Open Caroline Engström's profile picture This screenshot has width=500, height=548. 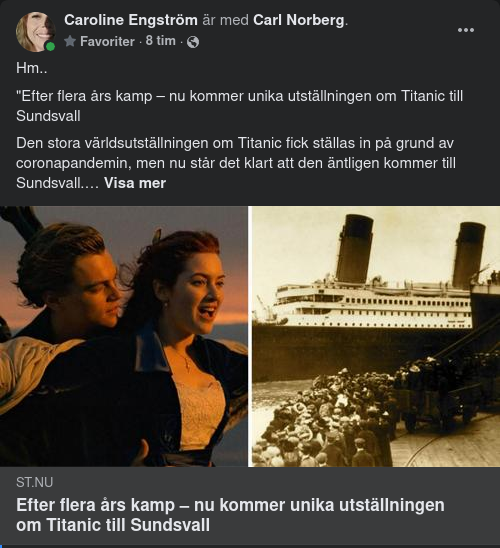point(35,32)
